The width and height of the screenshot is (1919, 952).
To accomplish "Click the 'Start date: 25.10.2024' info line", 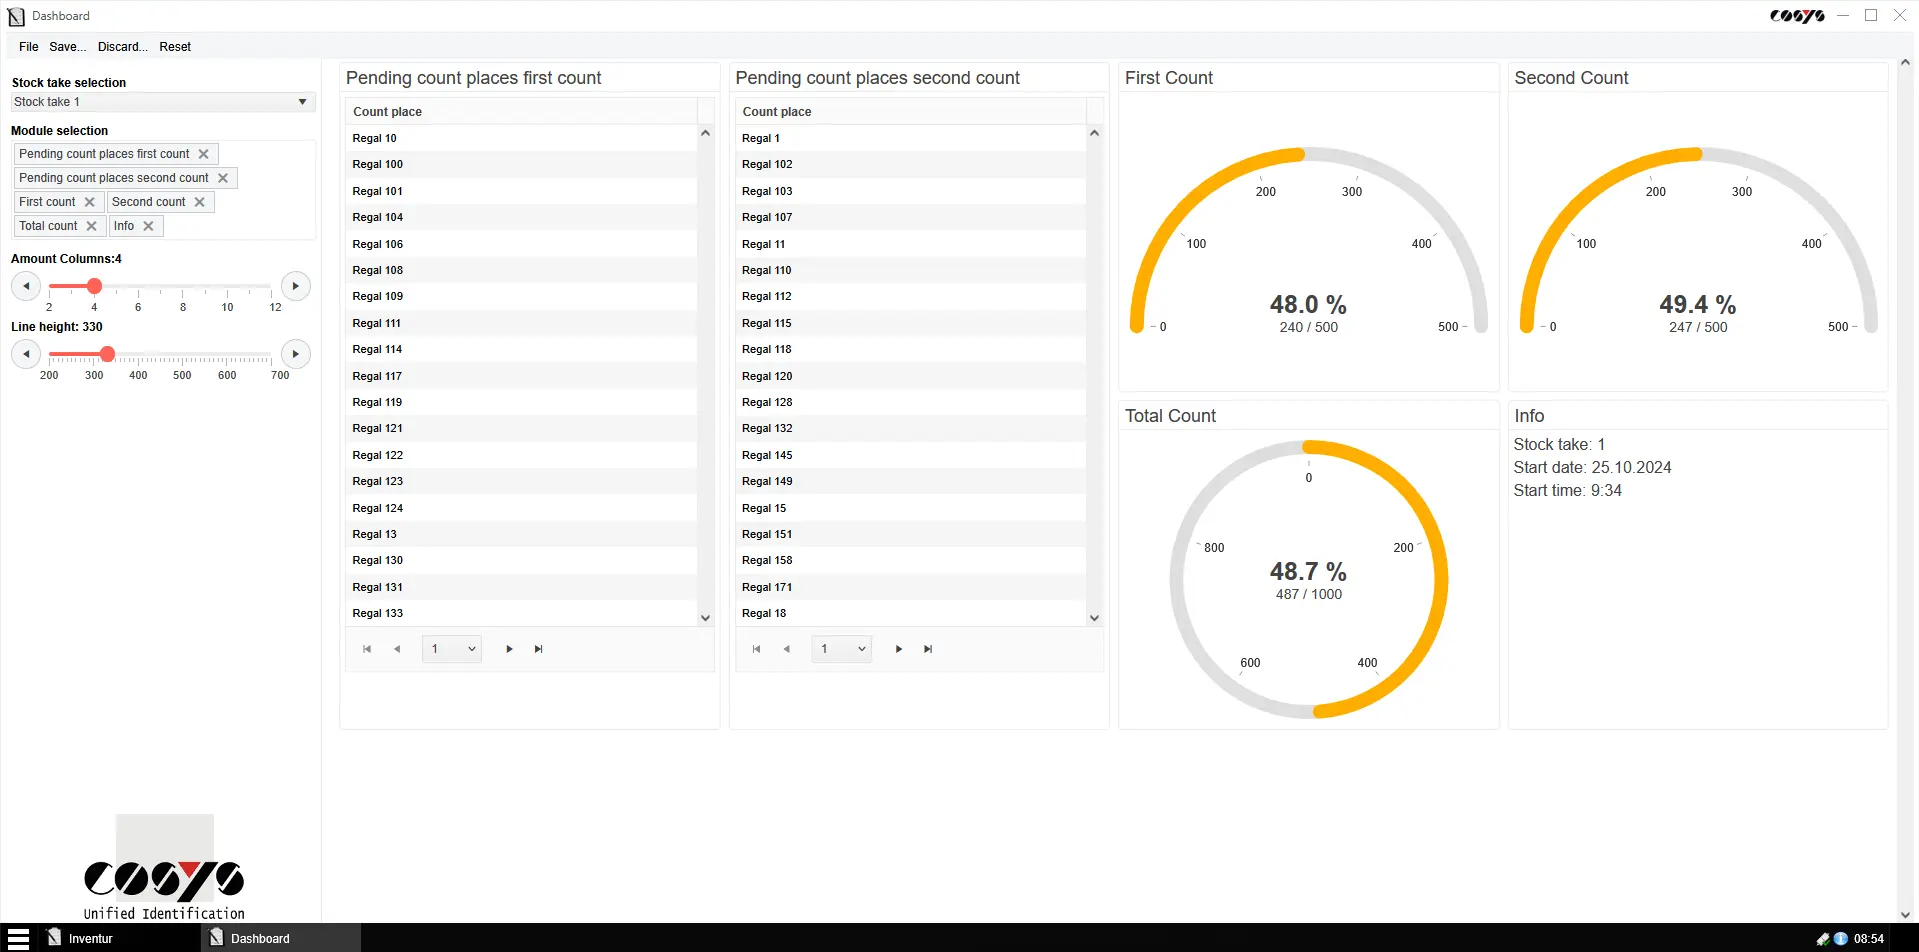I will pos(1592,467).
